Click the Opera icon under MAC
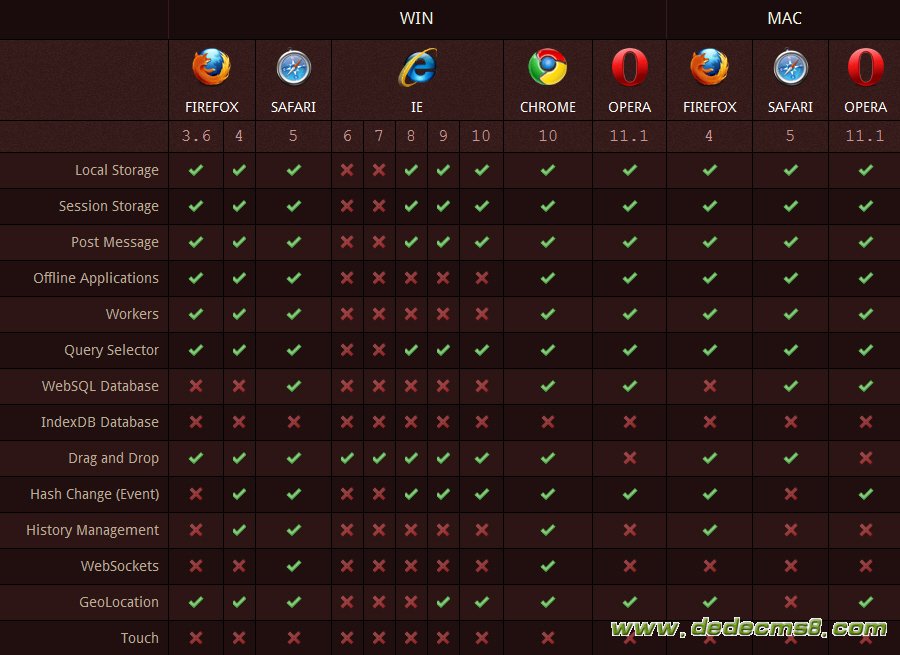The width and height of the screenshot is (900, 655). click(x=865, y=68)
